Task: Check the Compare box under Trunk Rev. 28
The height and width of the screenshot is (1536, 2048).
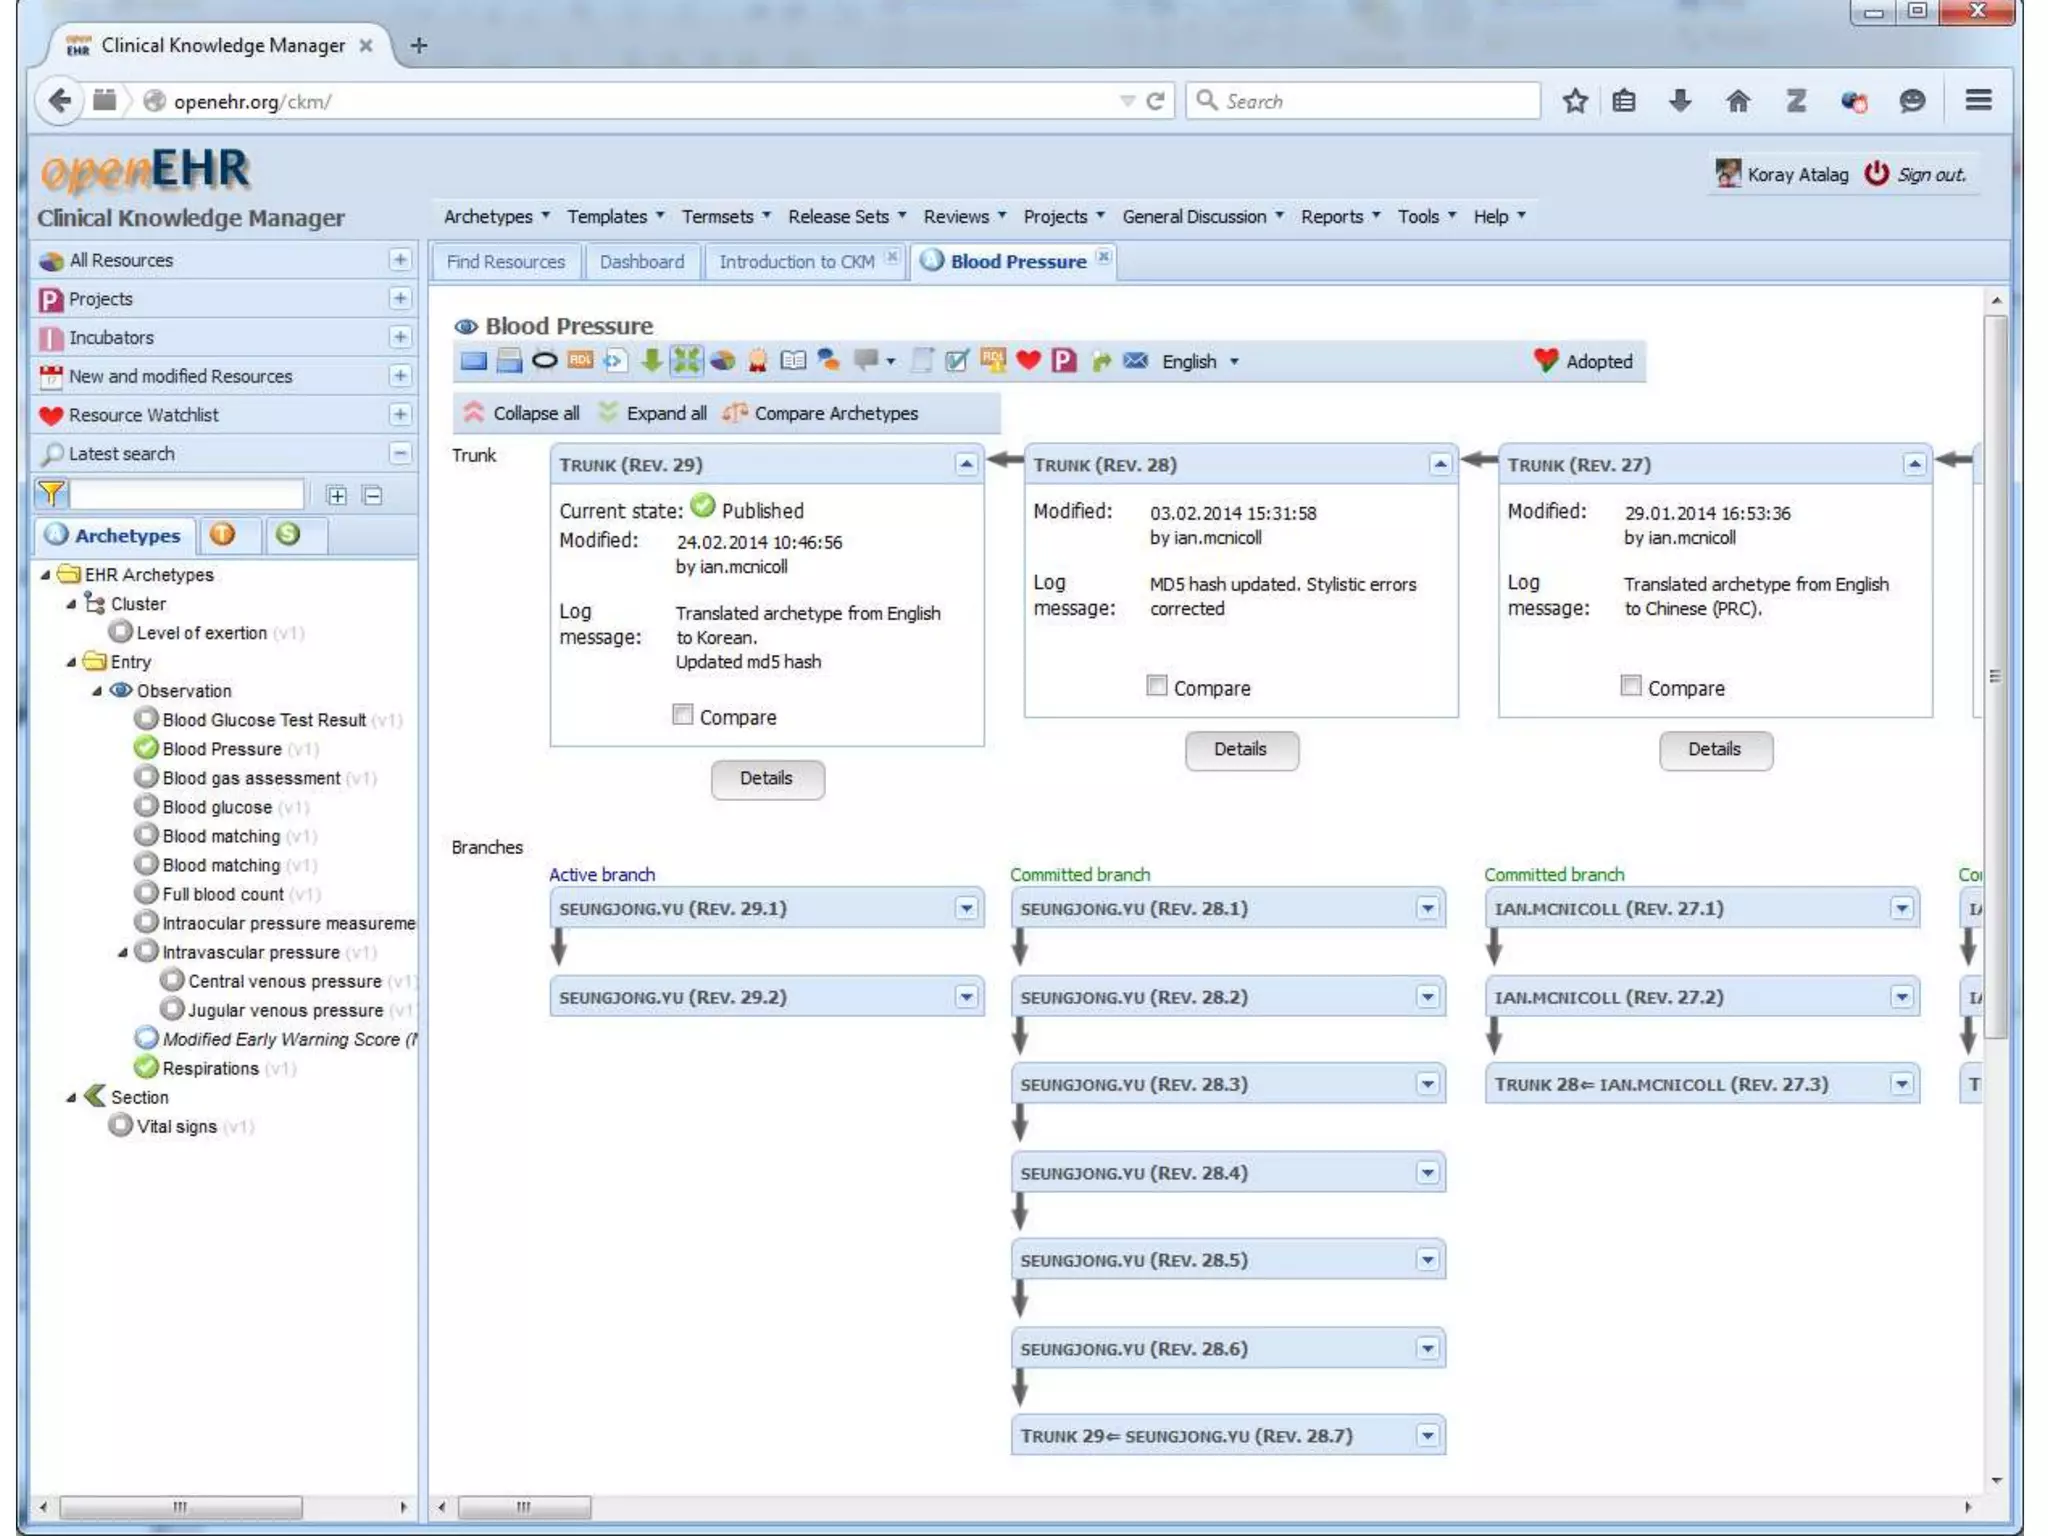Action: click(1157, 686)
